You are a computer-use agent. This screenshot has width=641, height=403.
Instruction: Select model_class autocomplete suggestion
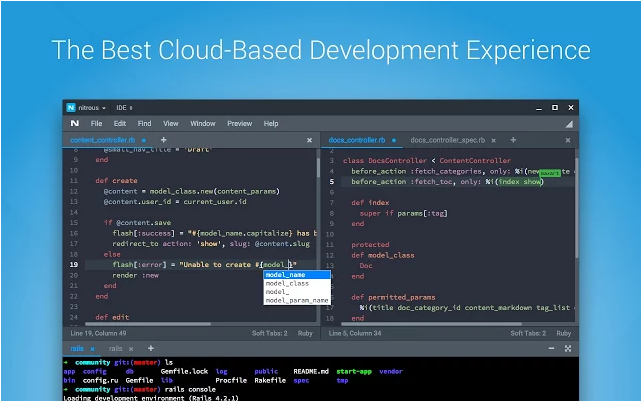pos(297,283)
